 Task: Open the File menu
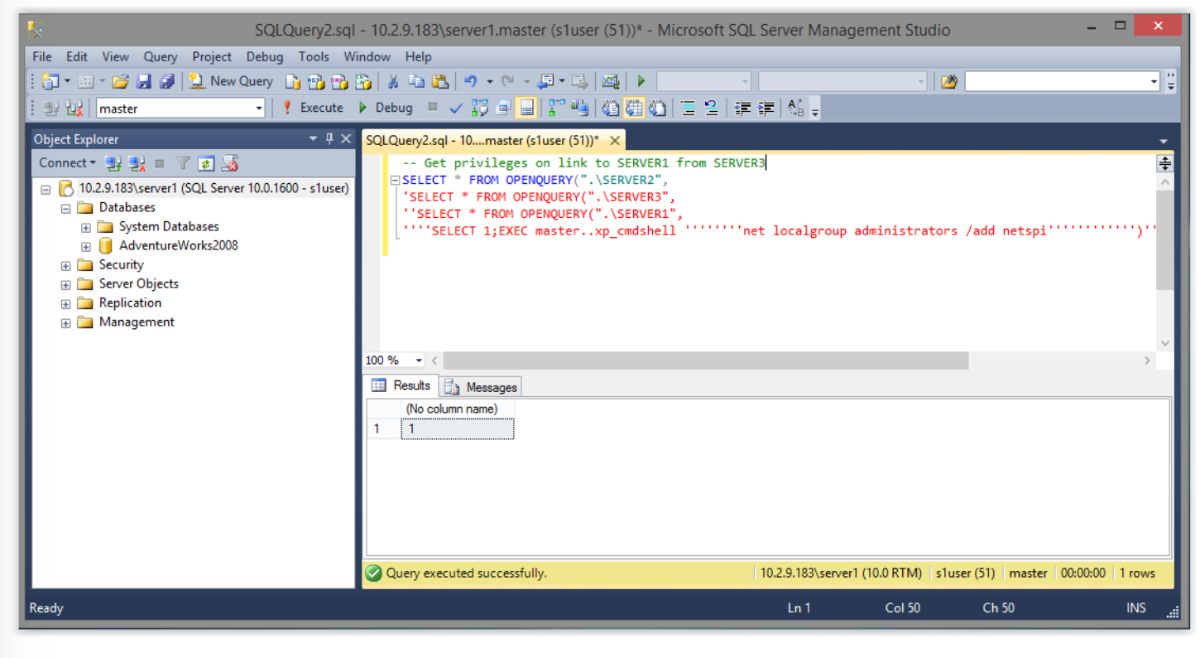coord(42,57)
